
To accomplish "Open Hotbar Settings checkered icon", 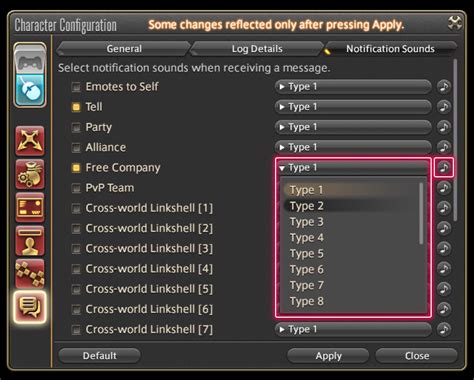I will (30, 273).
